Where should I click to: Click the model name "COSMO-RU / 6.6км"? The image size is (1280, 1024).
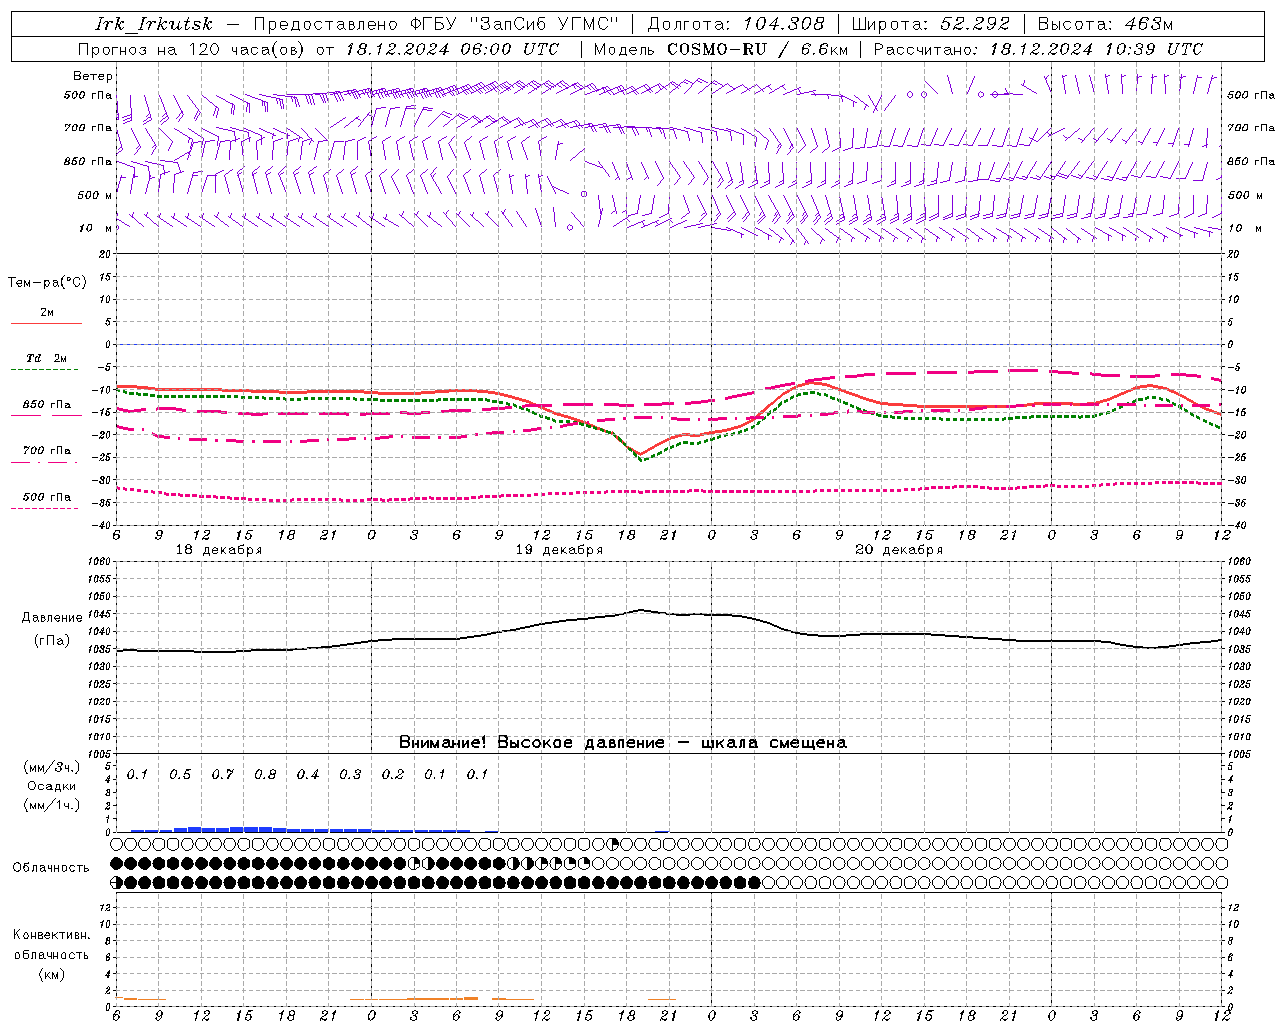coord(757,49)
